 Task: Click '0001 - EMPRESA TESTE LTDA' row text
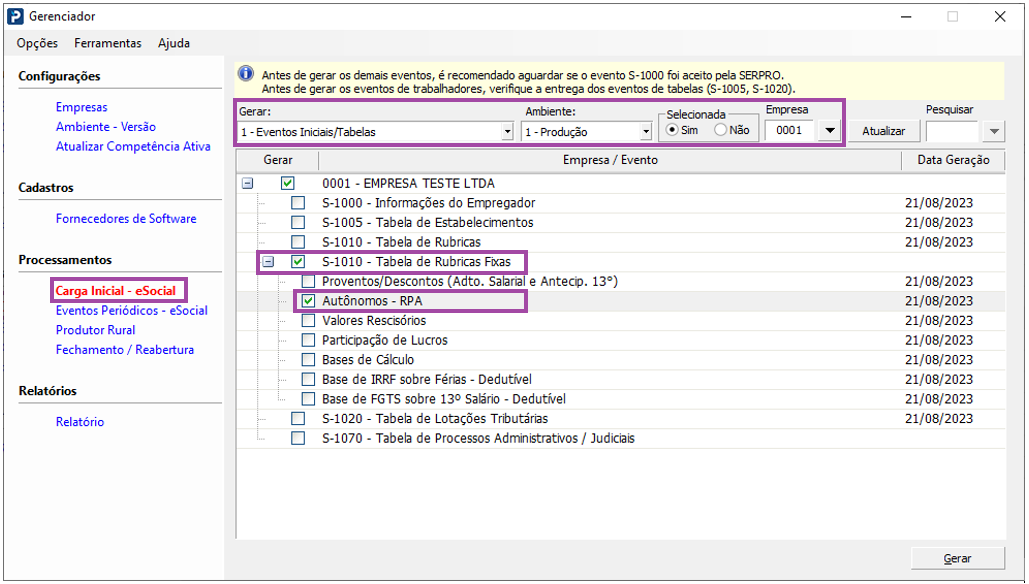[x=408, y=183]
